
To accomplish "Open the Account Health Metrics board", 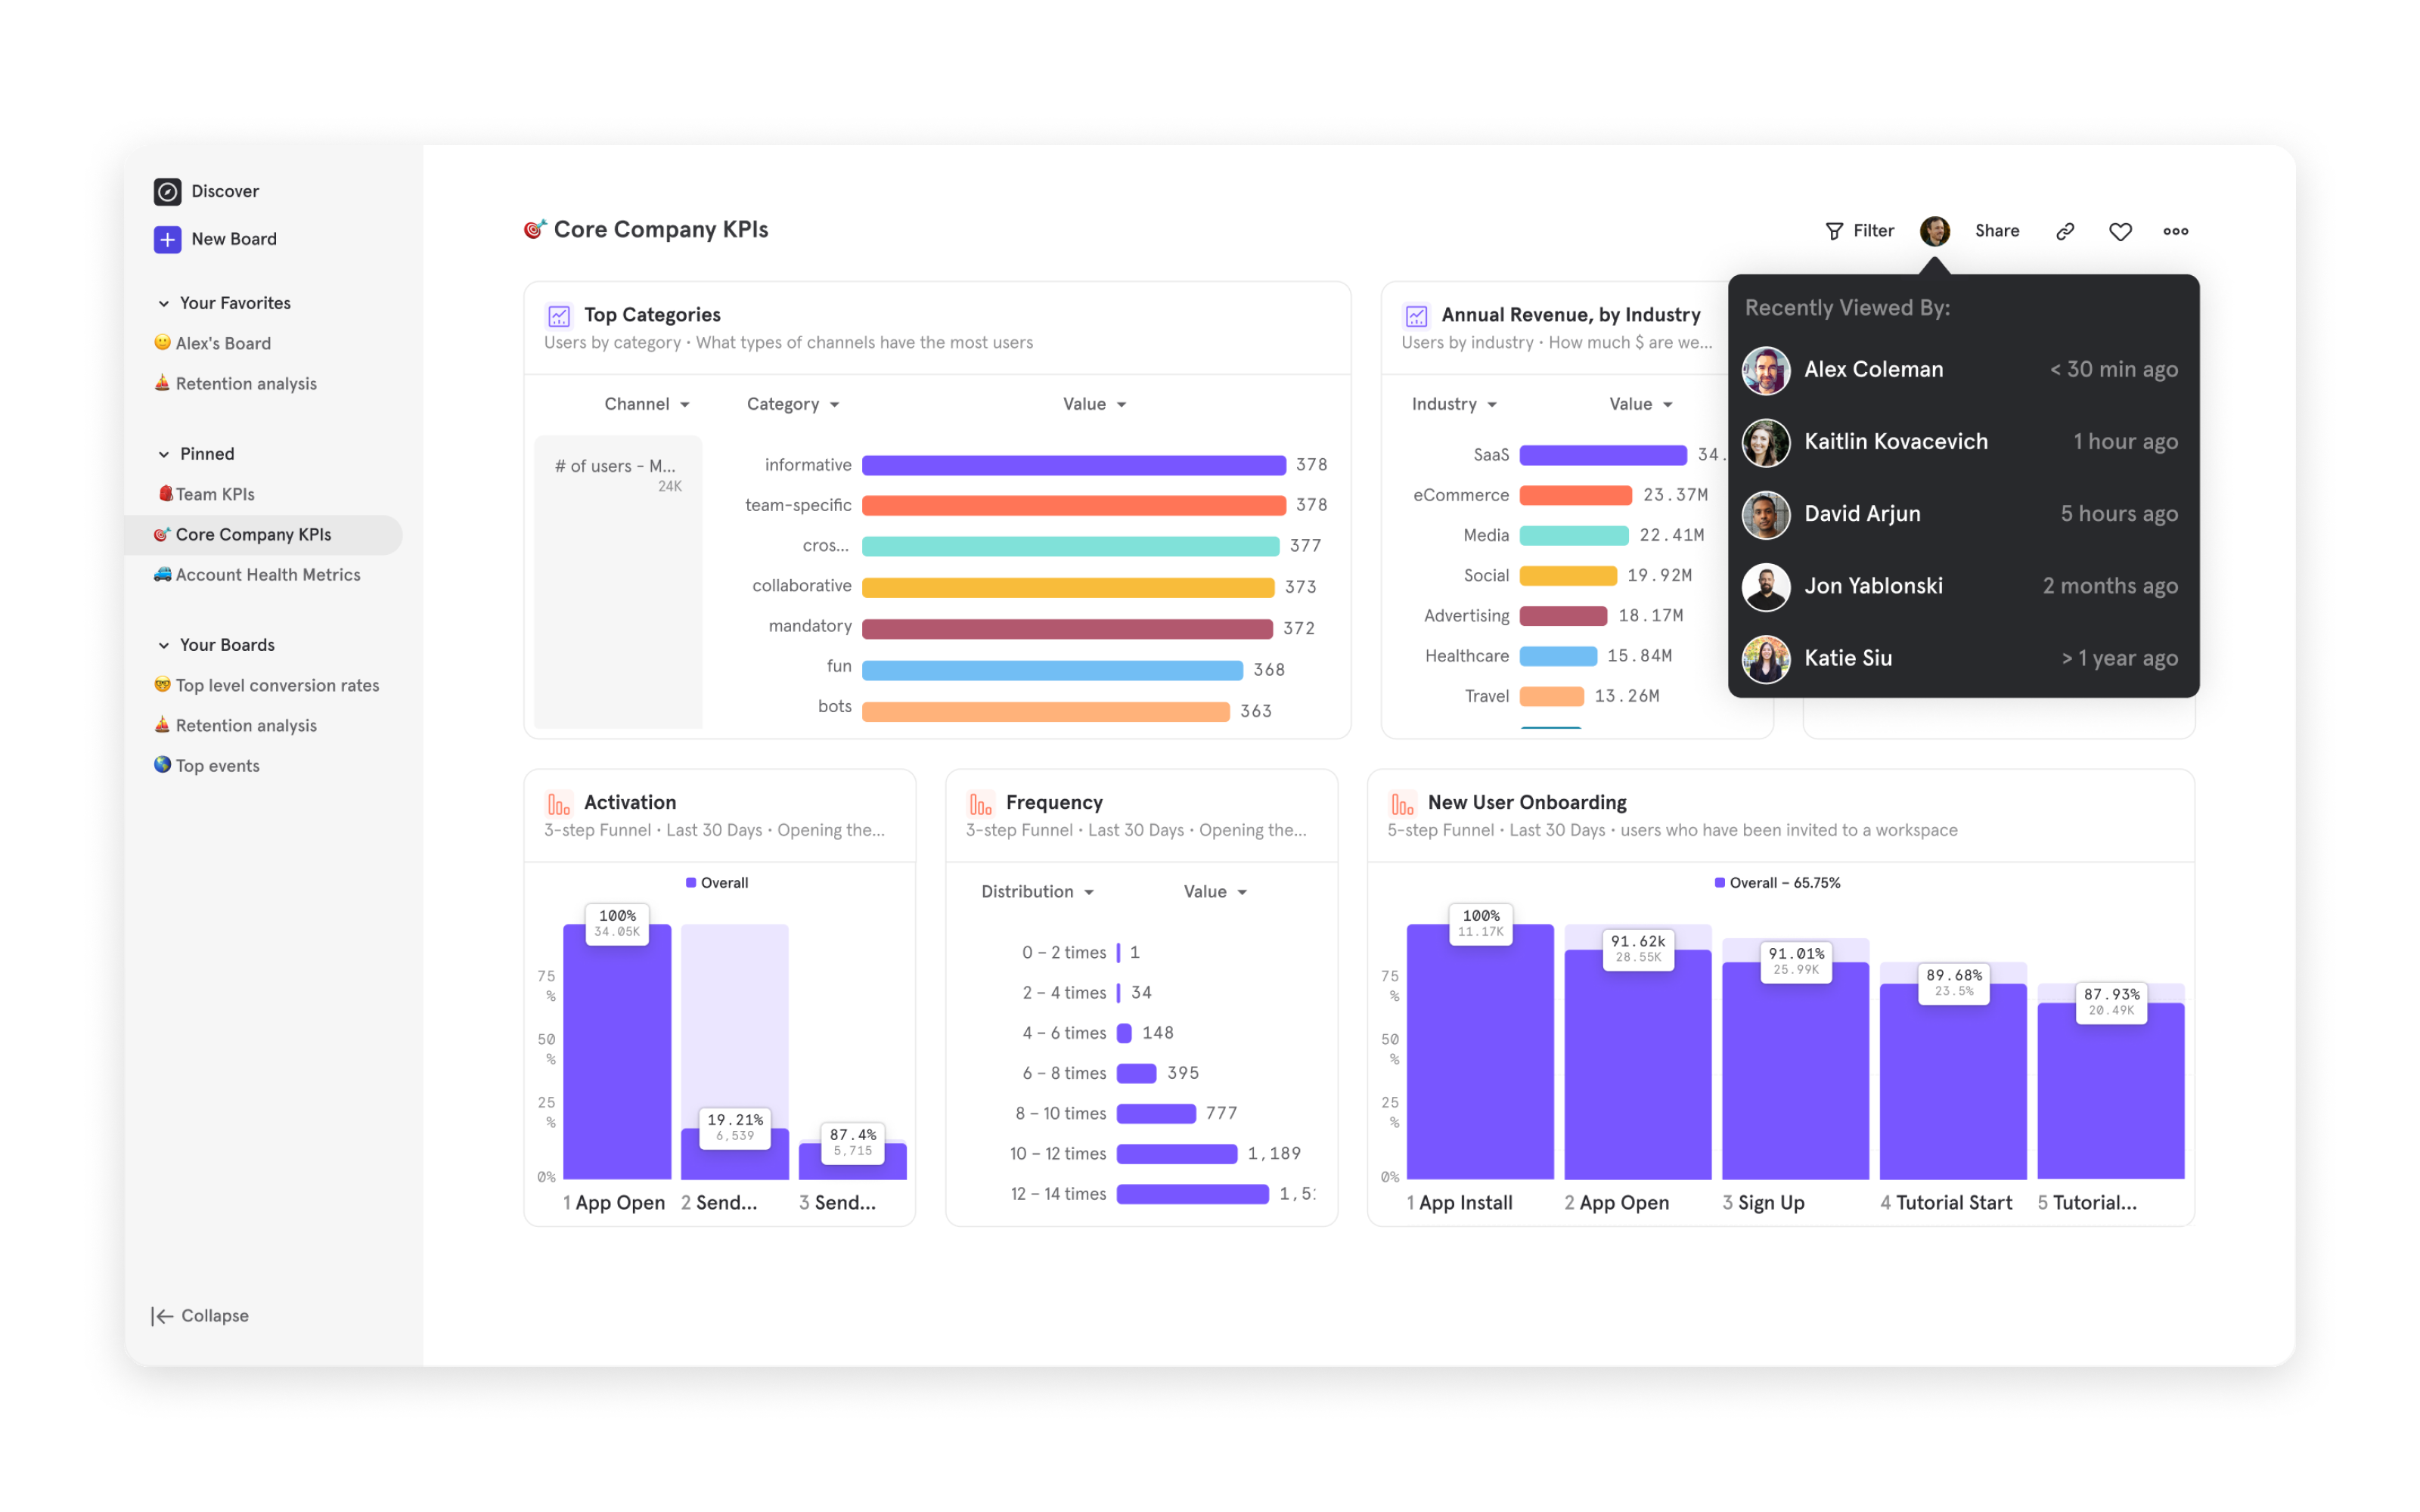I will click(267, 575).
